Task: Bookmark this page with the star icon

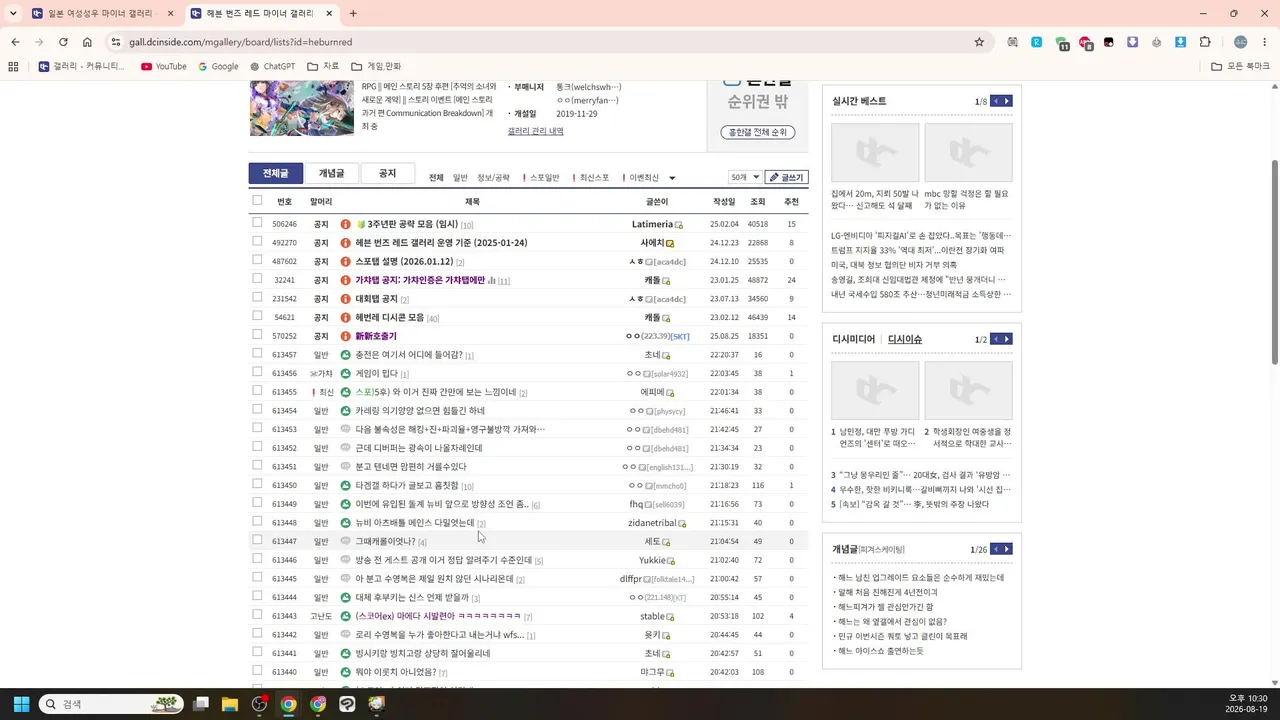Action: 979,42
